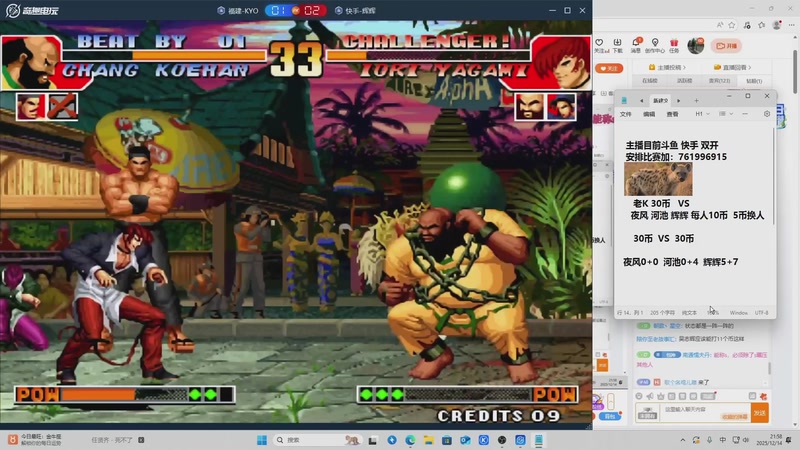This screenshot has height=450, width=800.
Task: Open the 文件 menu in notepad
Action: pos(626,114)
